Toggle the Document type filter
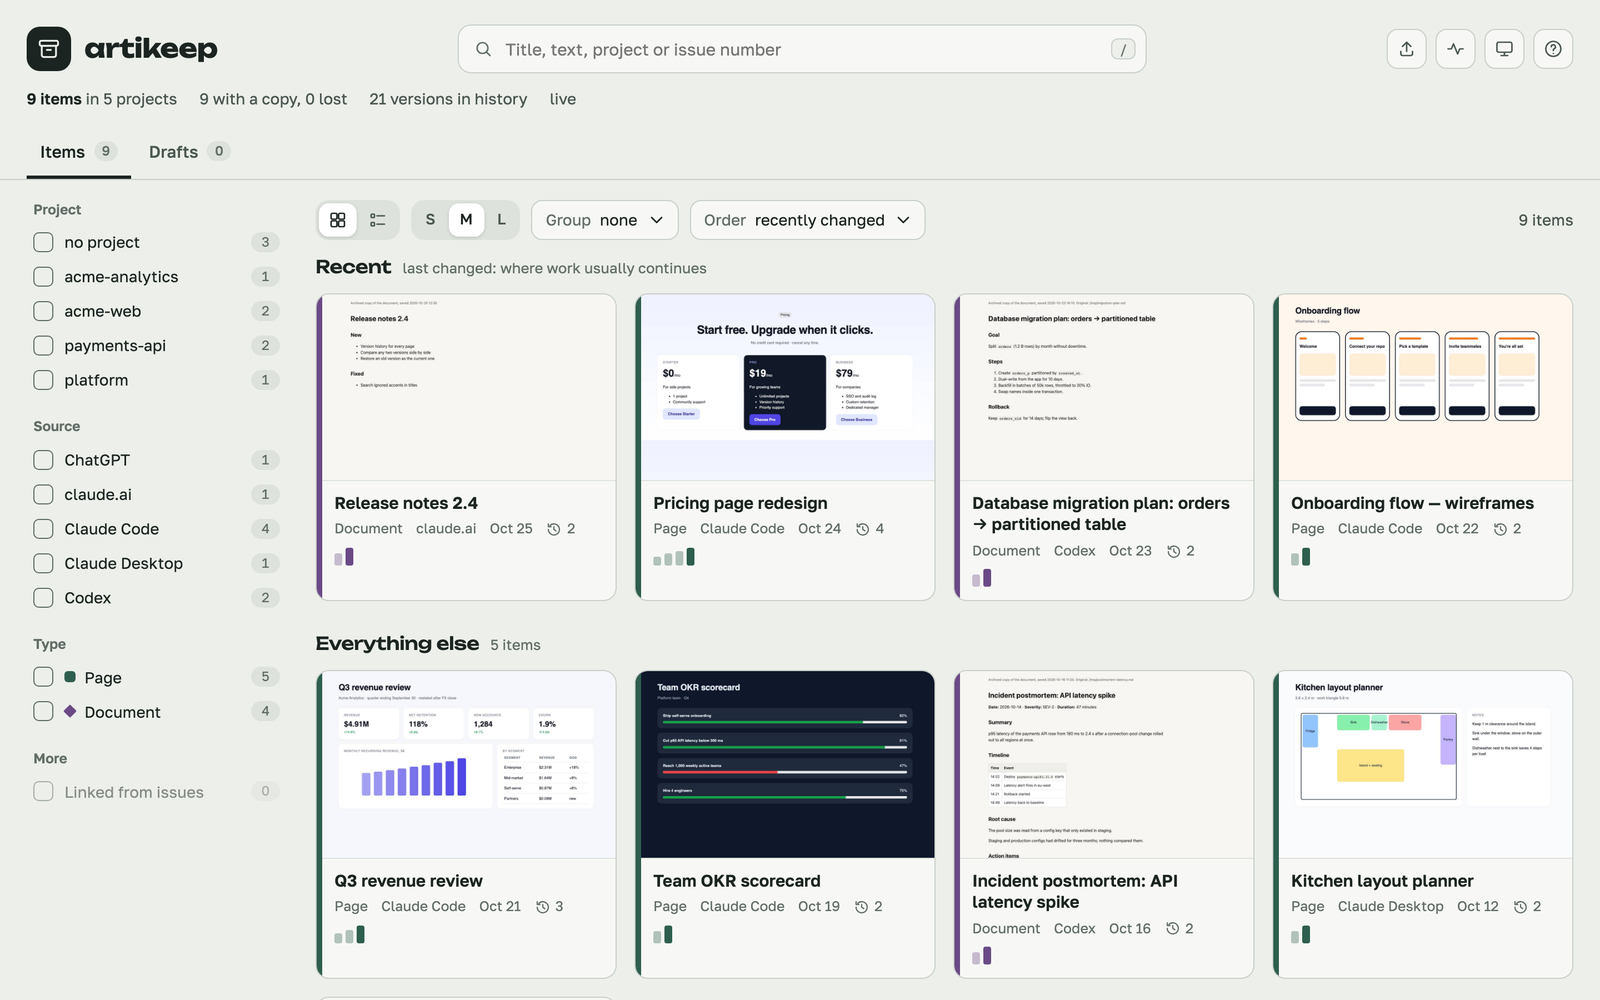Image resolution: width=1600 pixels, height=1000 pixels. [x=43, y=712]
